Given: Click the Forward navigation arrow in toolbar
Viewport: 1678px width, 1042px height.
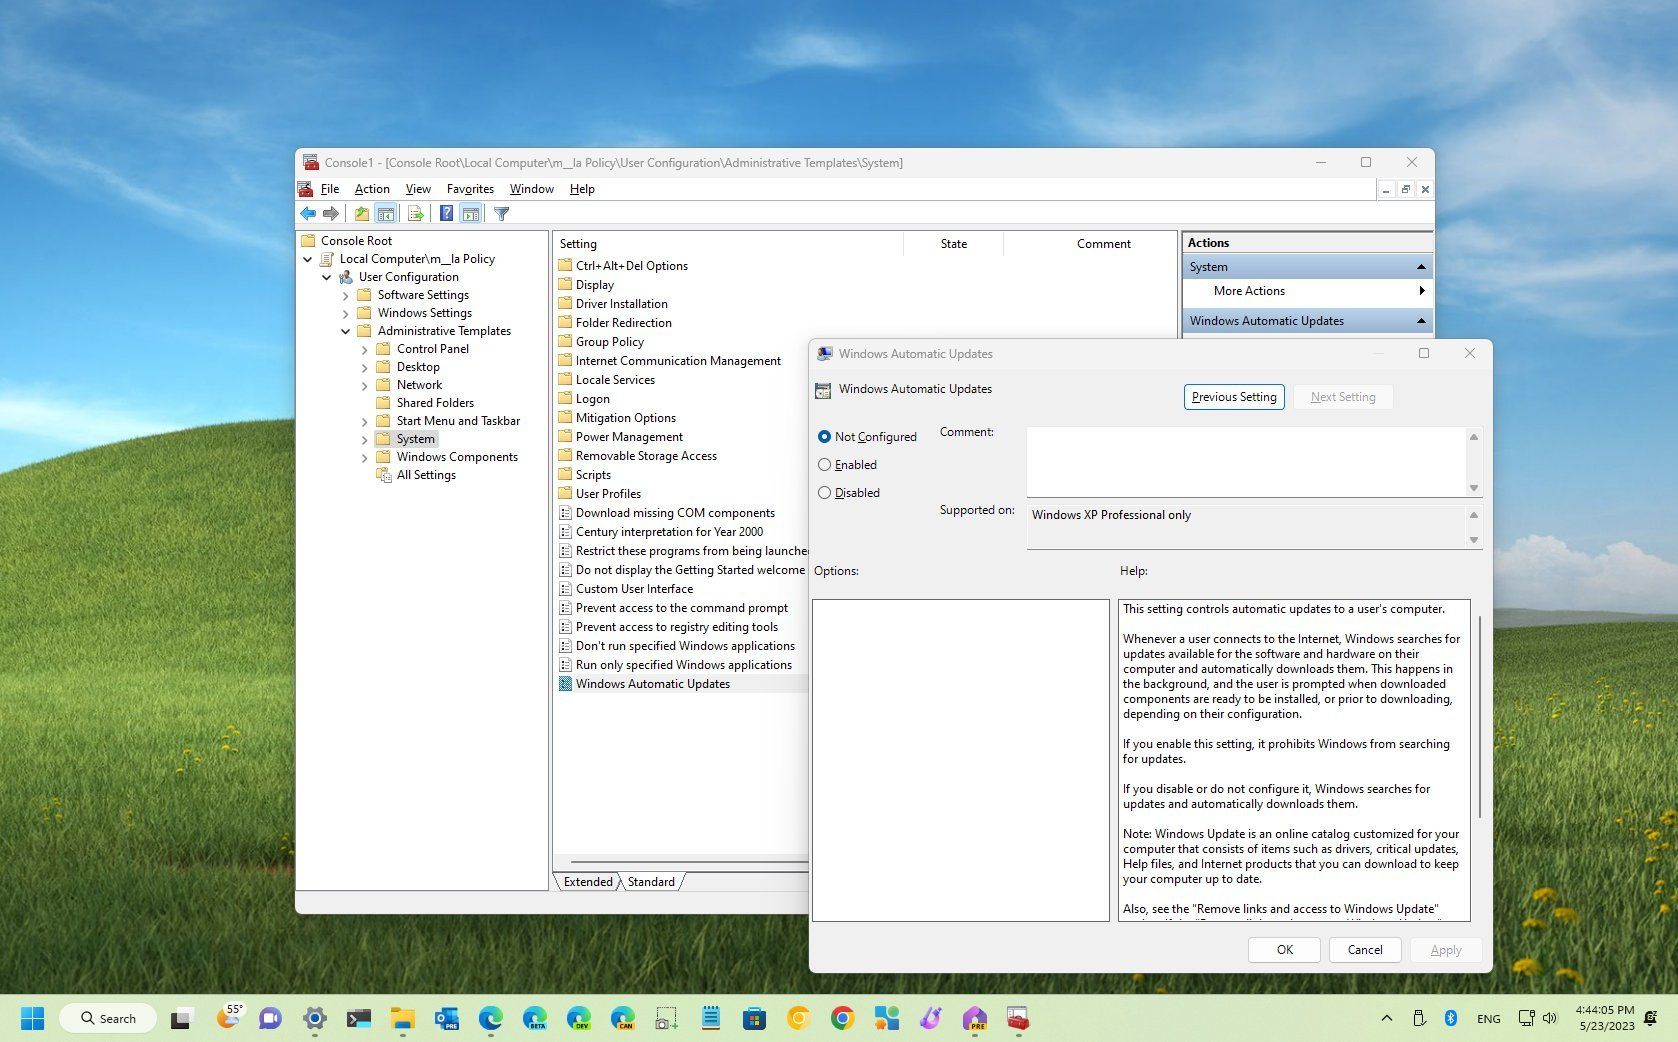Looking at the screenshot, I should pyautogui.click(x=332, y=213).
